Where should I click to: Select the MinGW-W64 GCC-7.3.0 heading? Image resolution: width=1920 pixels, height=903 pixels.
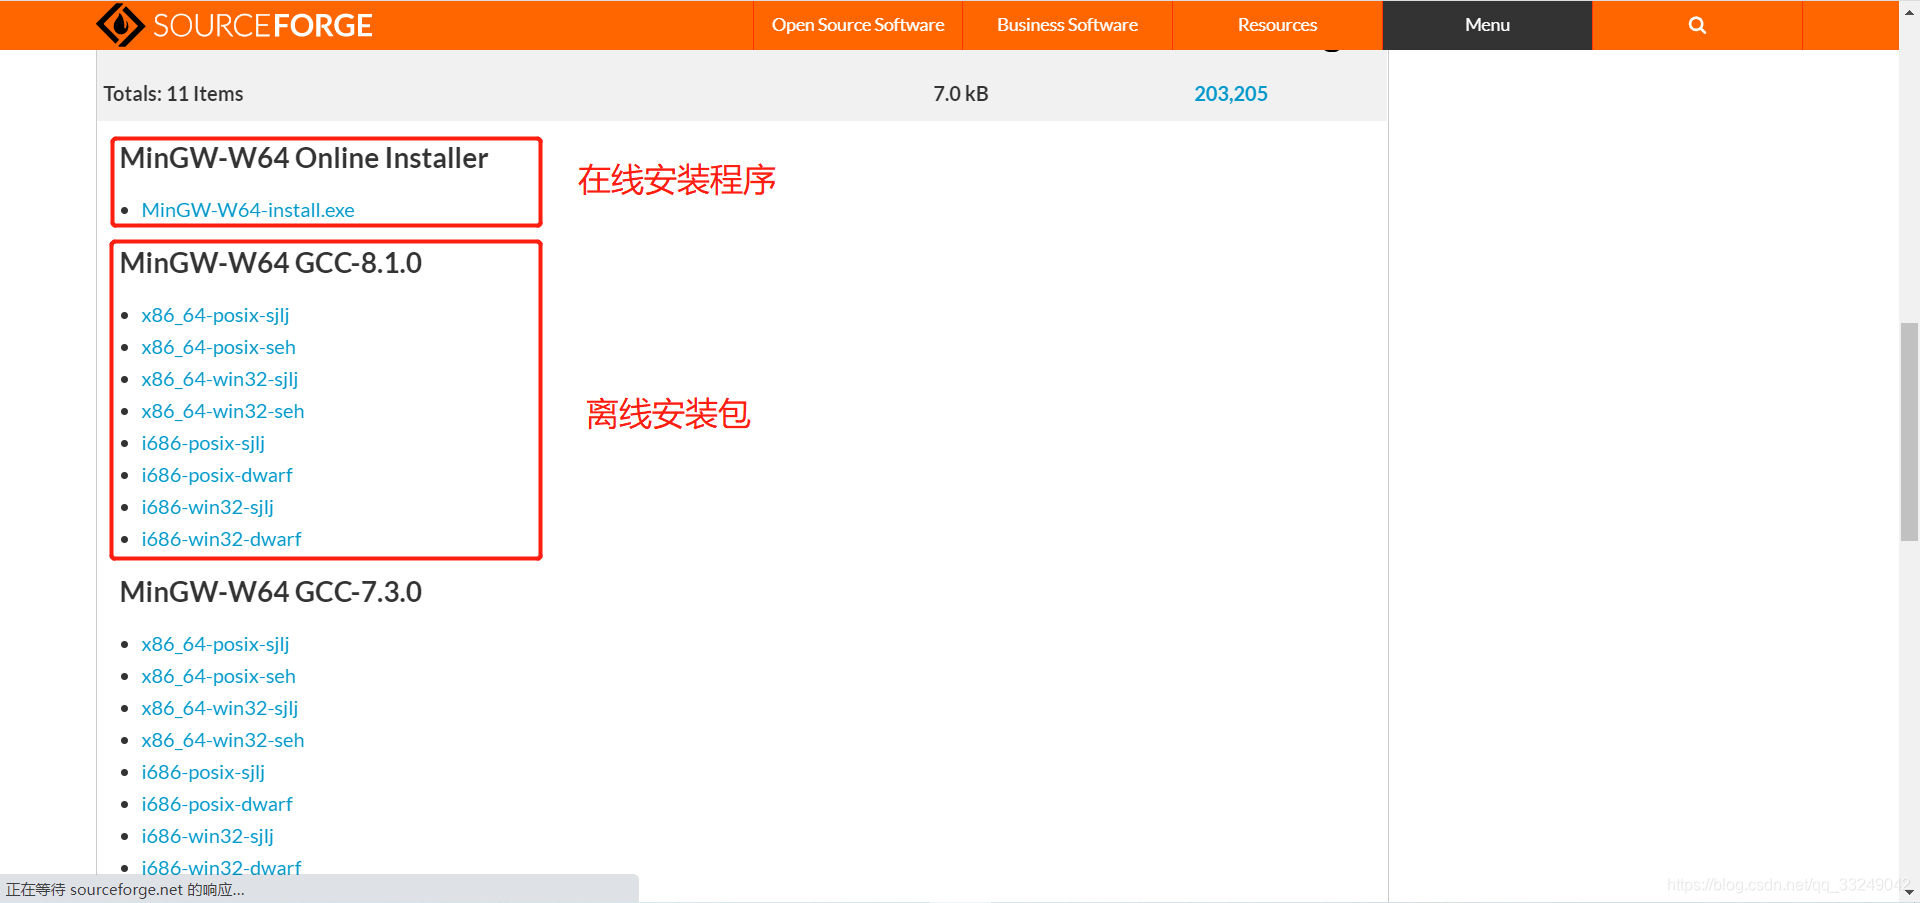[x=271, y=592]
